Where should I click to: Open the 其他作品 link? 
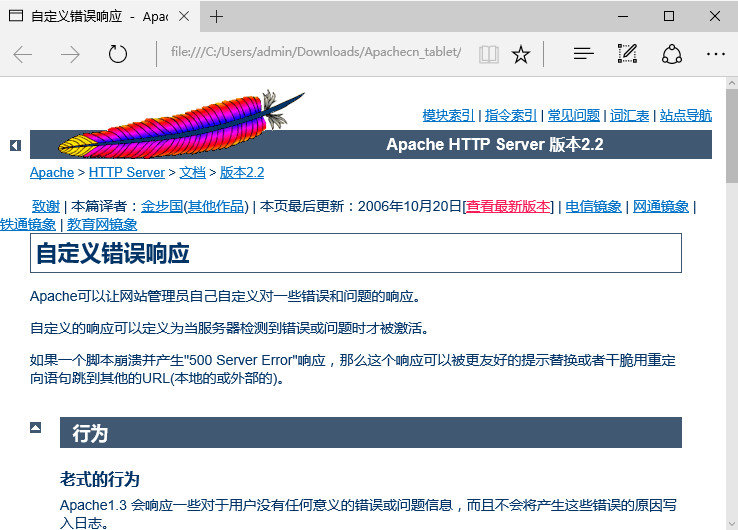pyautogui.click(x=216, y=206)
